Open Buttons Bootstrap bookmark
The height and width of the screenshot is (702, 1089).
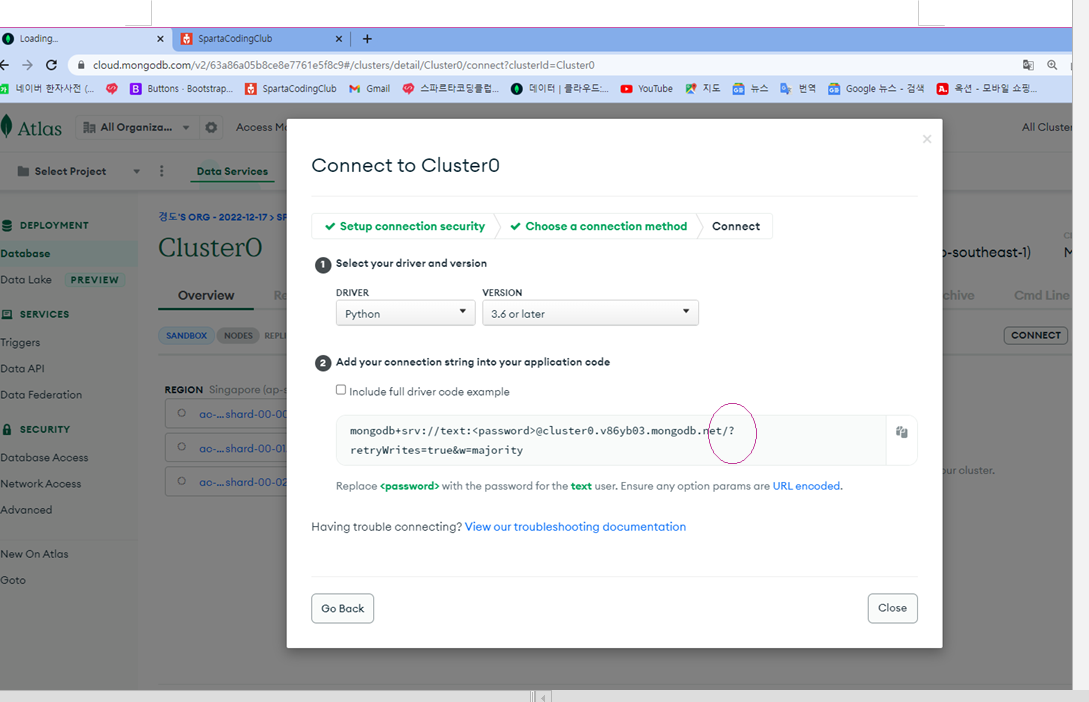pyautogui.click(x=181, y=89)
